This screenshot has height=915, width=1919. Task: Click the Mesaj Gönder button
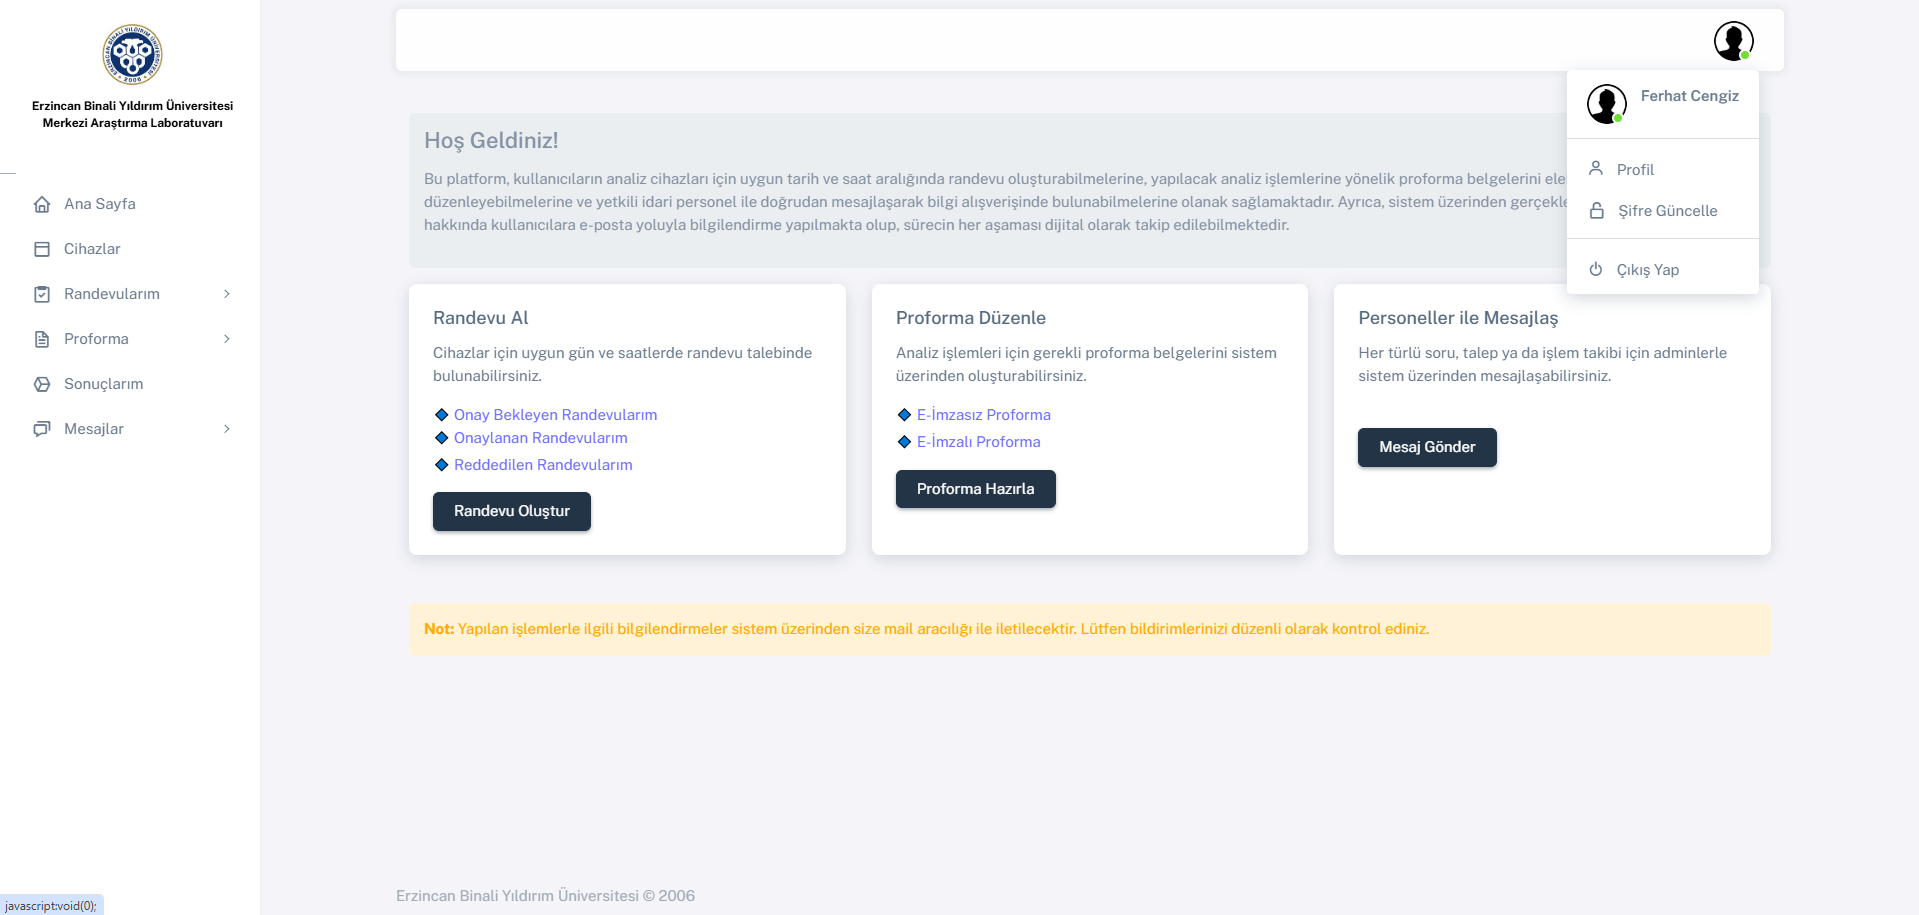coord(1427,447)
